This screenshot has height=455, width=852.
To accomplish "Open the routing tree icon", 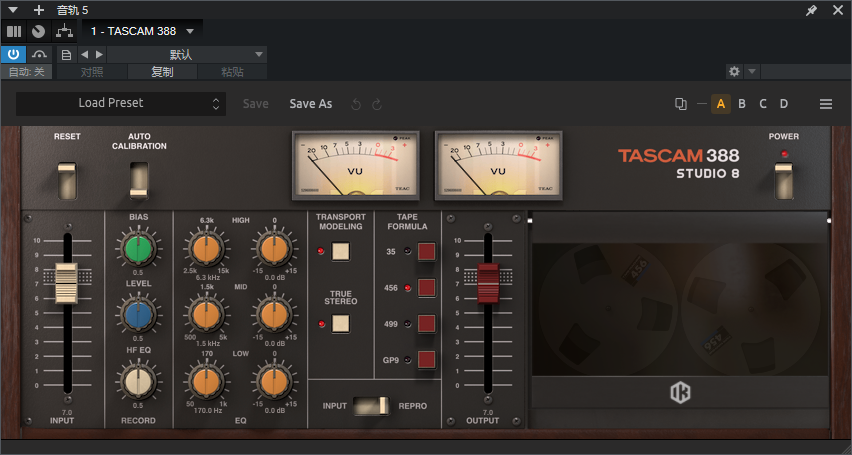I will [64, 32].
